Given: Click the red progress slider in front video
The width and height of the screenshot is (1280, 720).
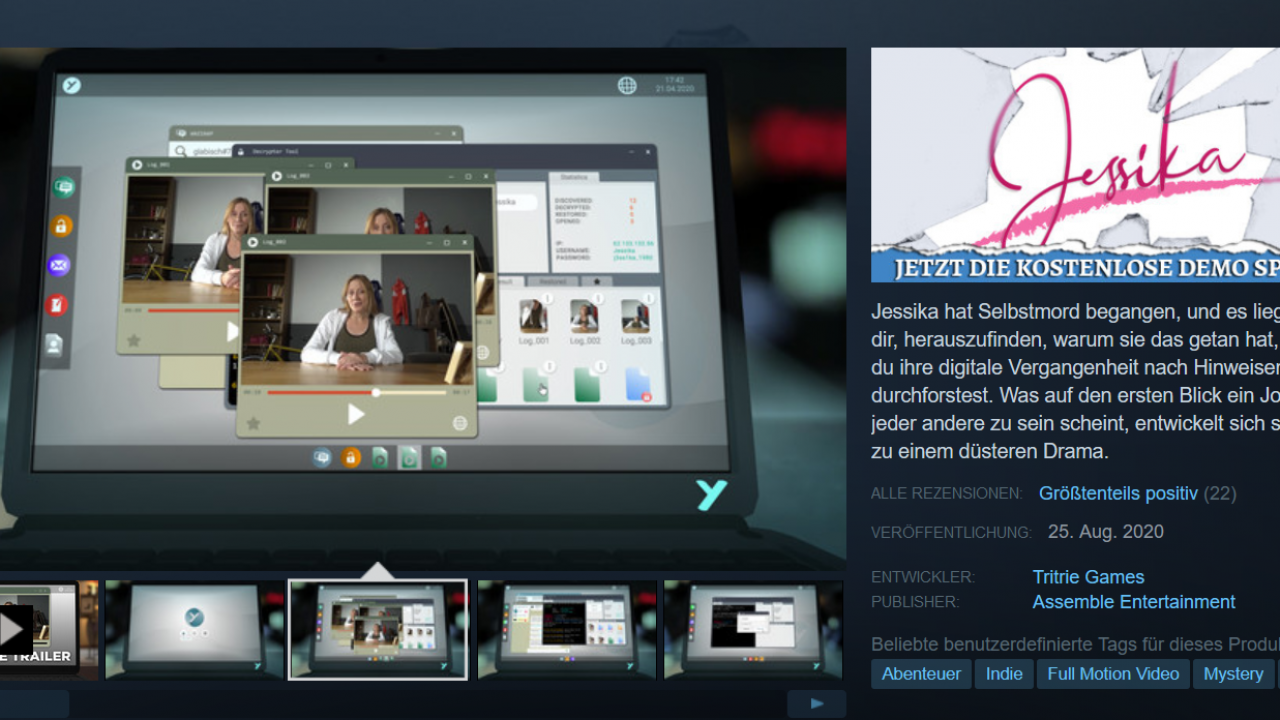Looking at the screenshot, I should click(x=376, y=393).
